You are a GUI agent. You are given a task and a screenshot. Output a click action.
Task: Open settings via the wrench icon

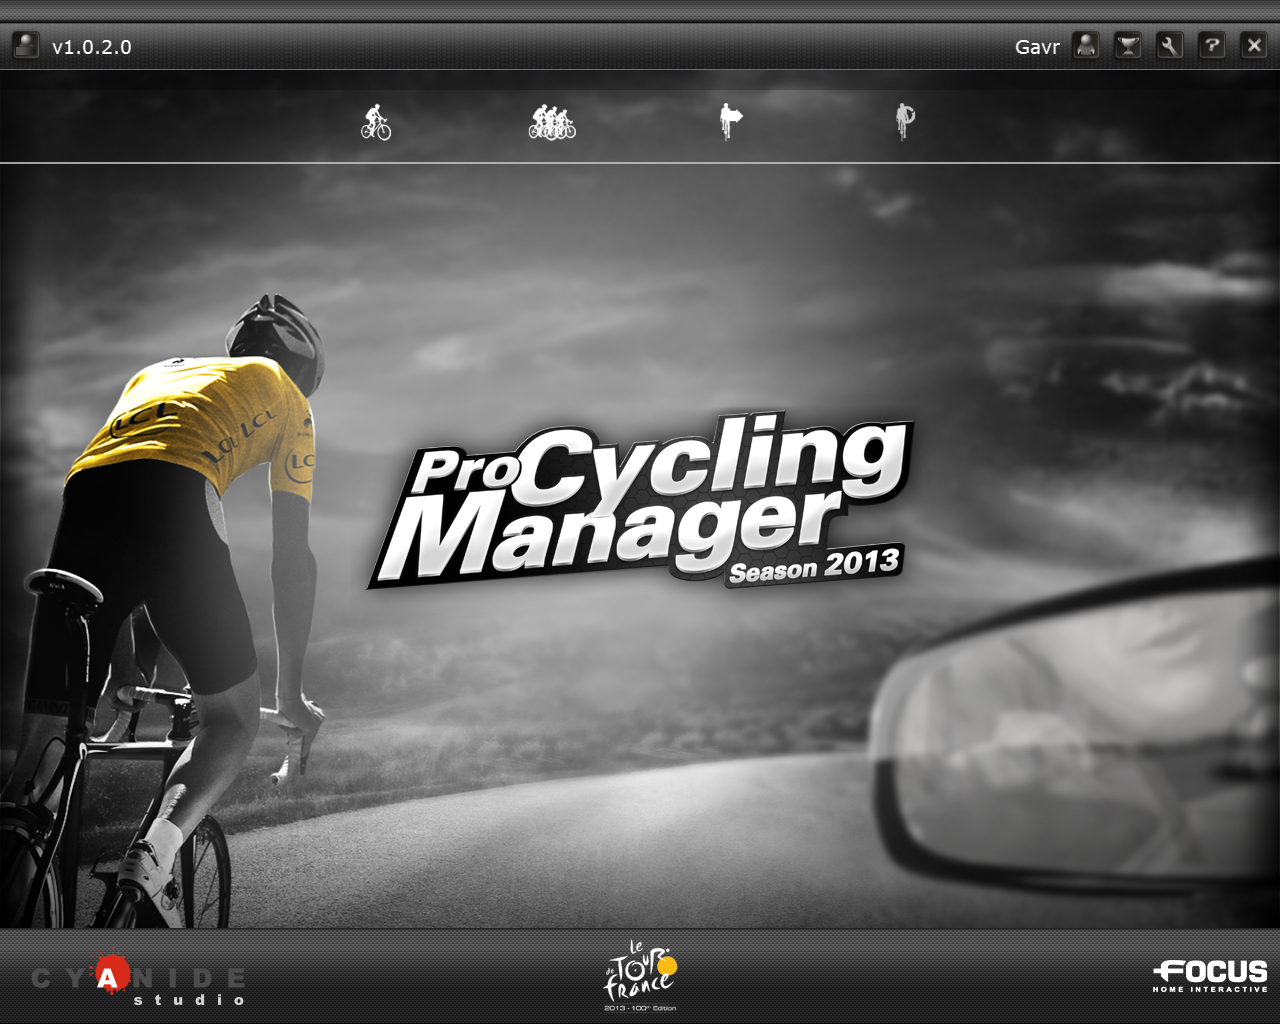[1170, 45]
